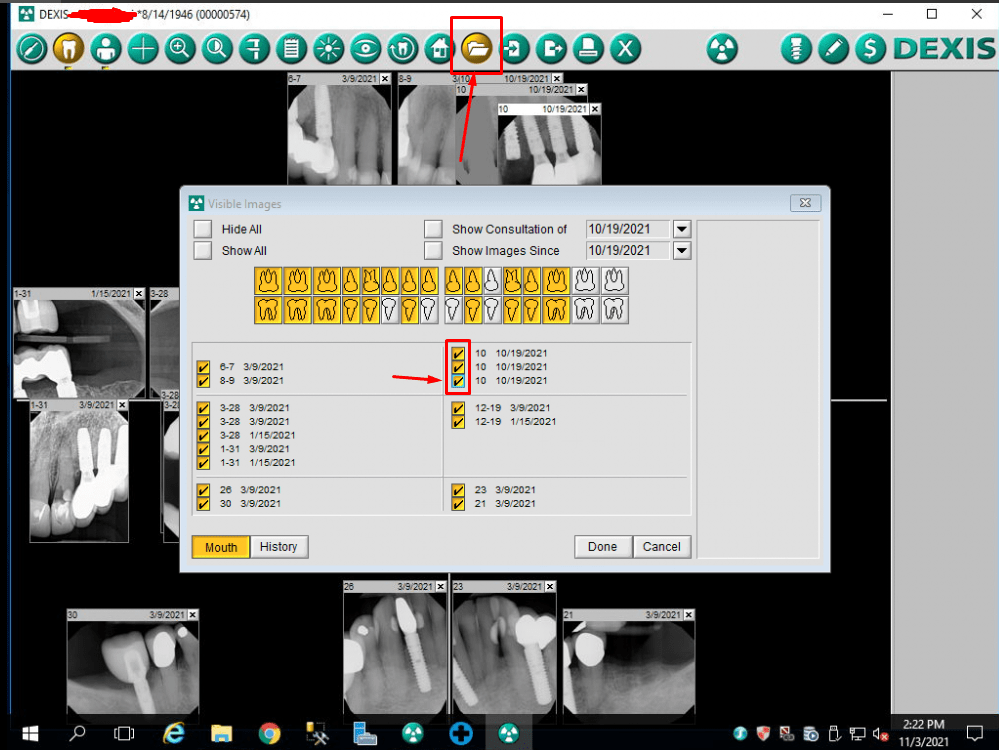Launch Google Chrome from the taskbar

click(x=270, y=733)
